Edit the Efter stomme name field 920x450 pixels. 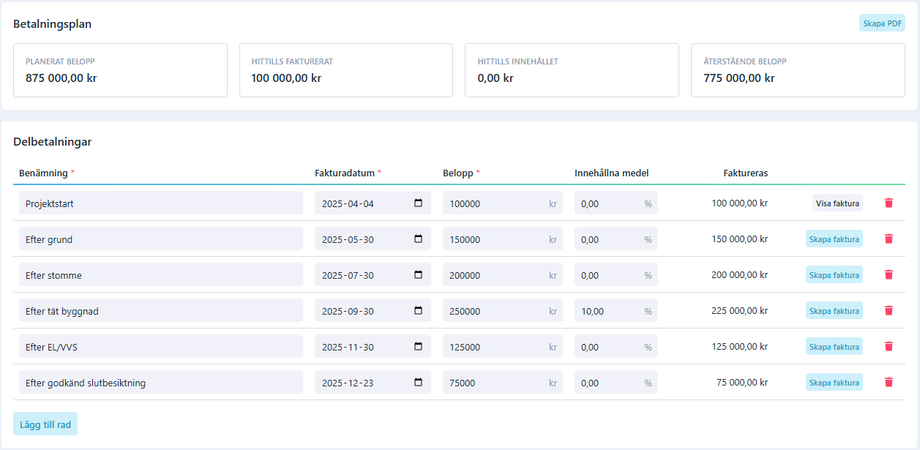[160, 275]
